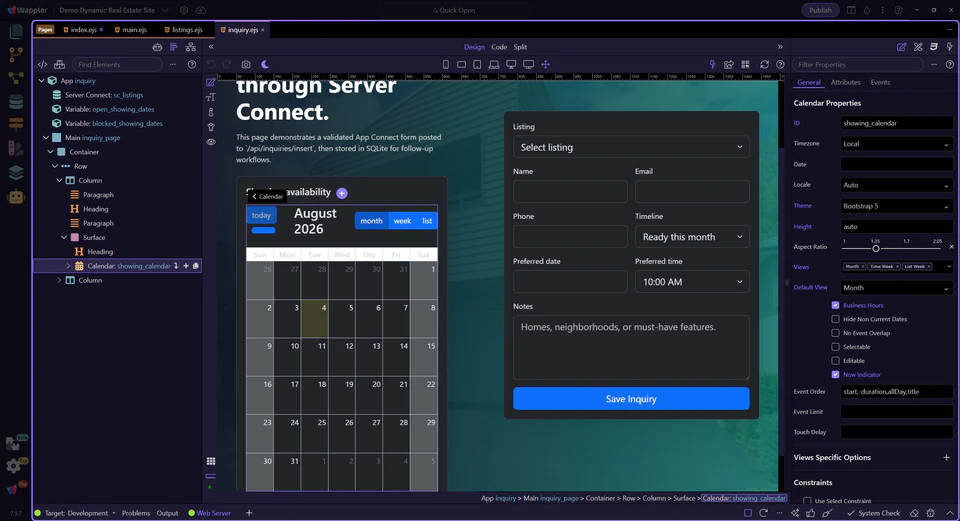
Task: Enable No Event Overlap checkbox
Action: (x=835, y=333)
